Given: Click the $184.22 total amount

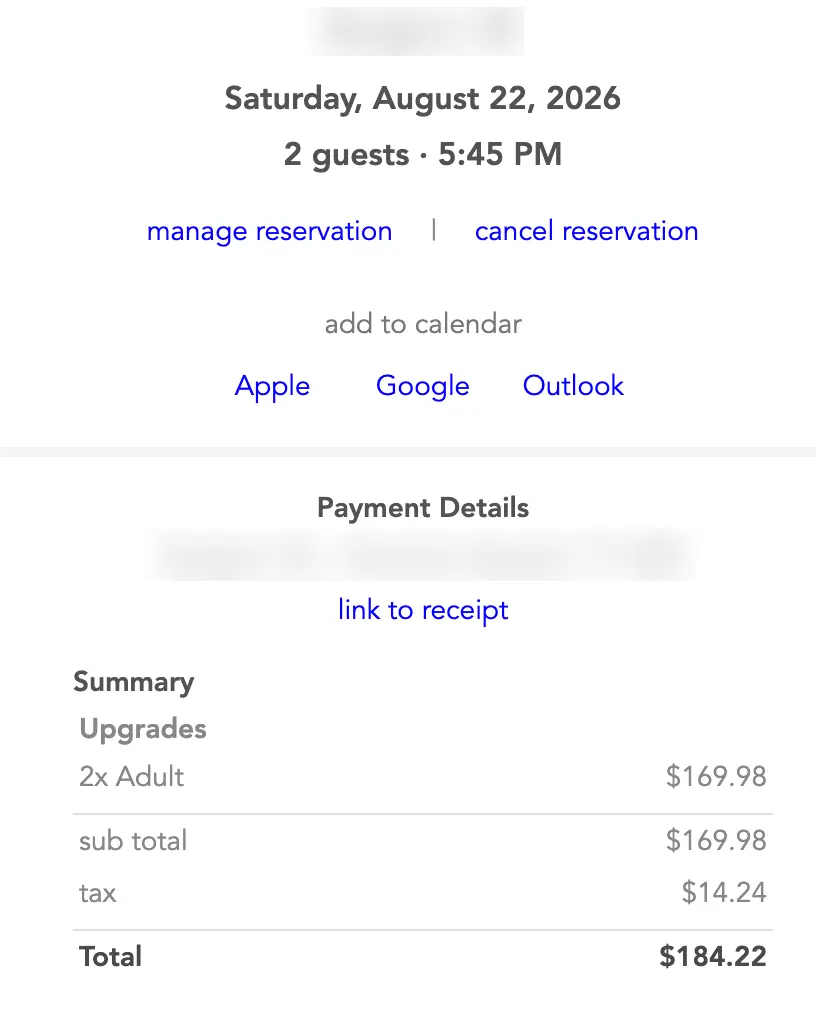Looking at the screenshot, I should (x=713, y=956).
